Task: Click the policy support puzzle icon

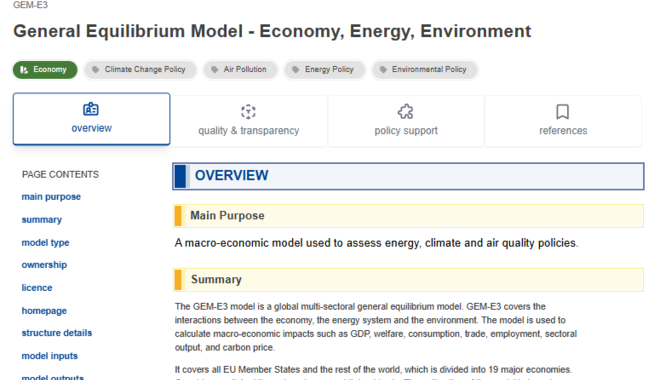Action: tap(406, 112)
